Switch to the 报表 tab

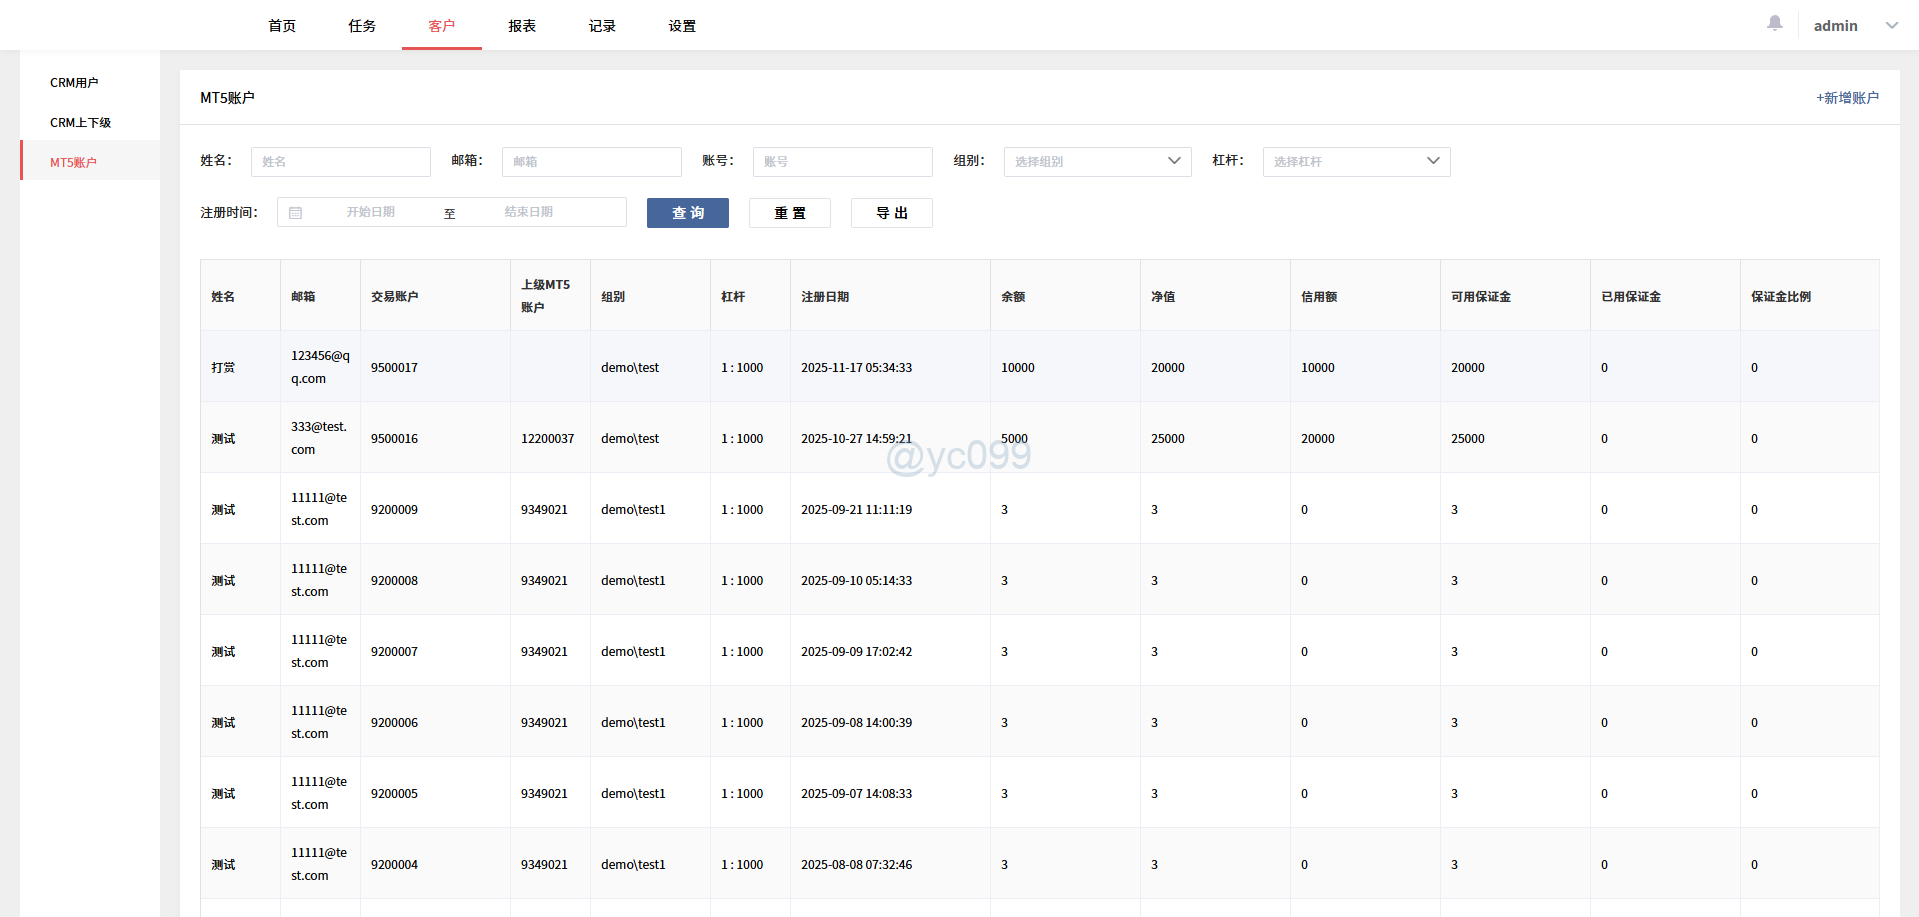tap(522, 26)
